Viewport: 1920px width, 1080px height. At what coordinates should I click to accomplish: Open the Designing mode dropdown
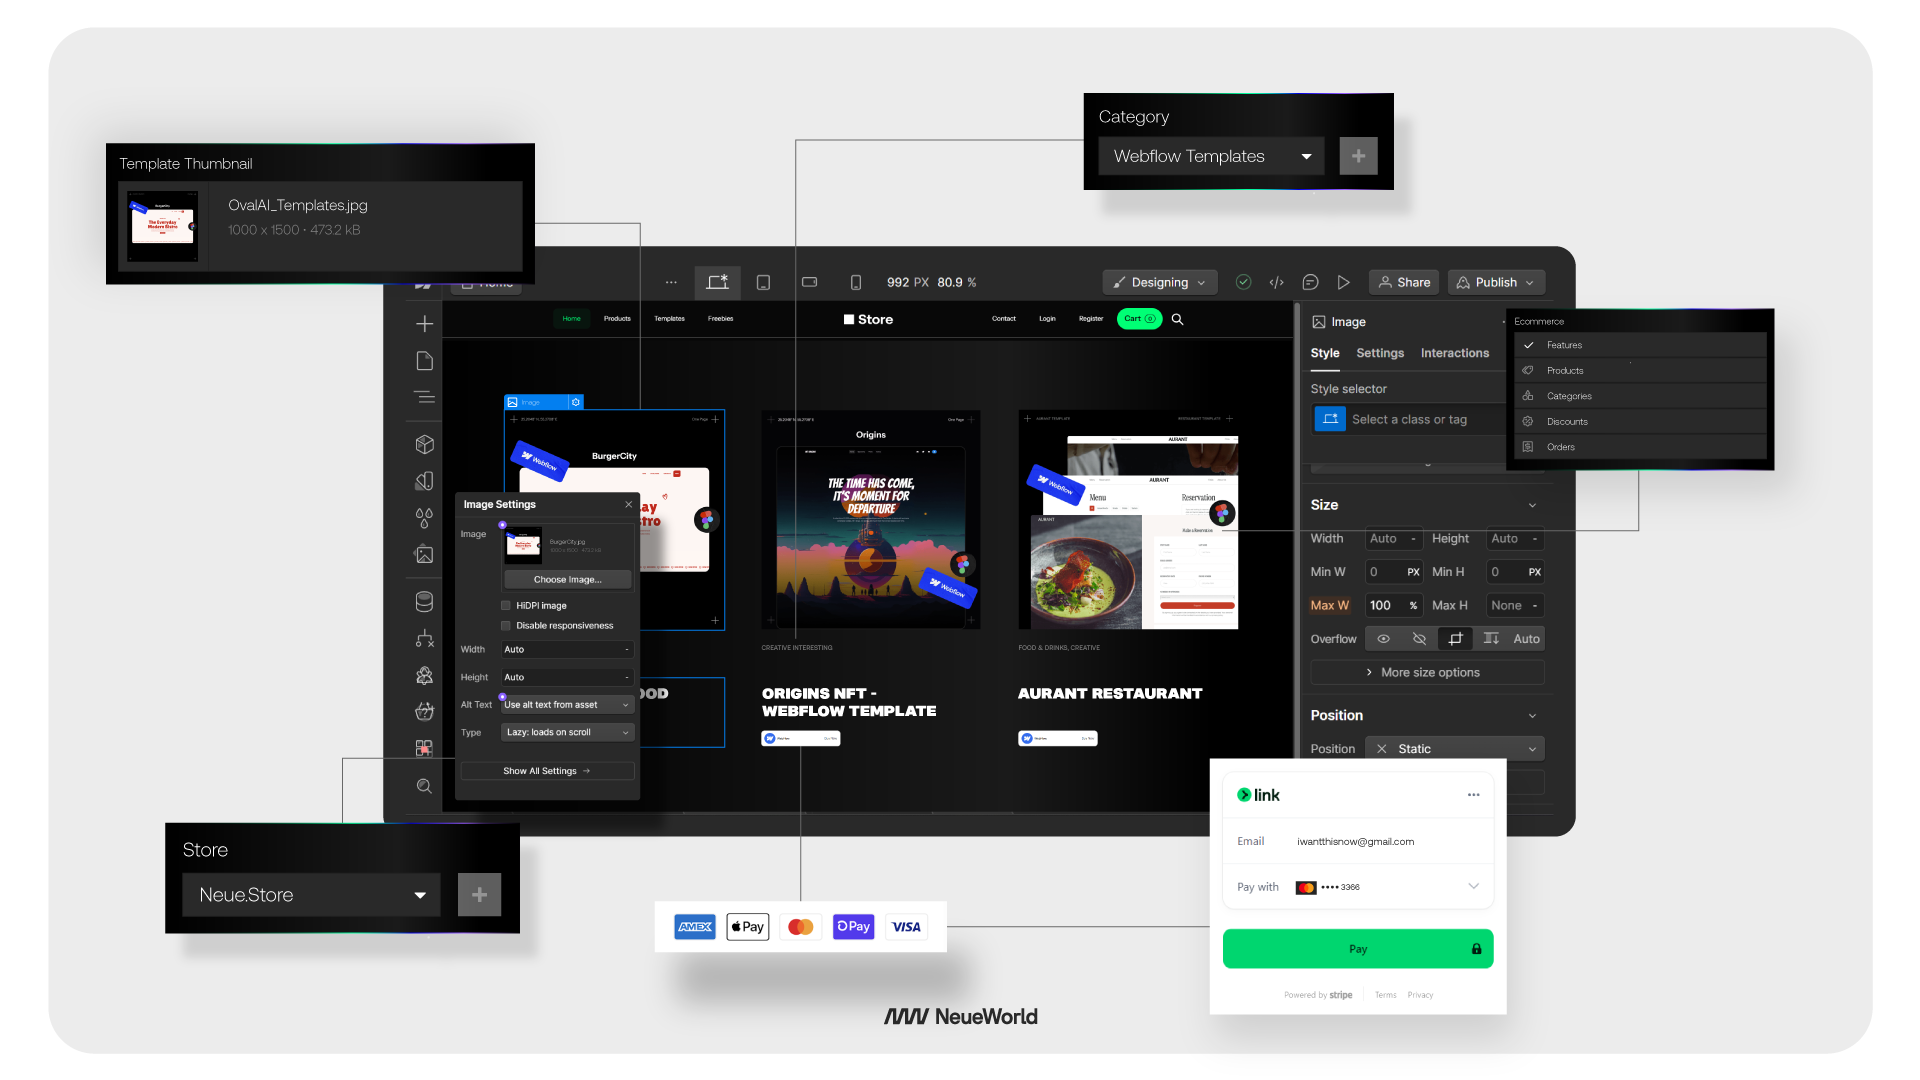1160,282
